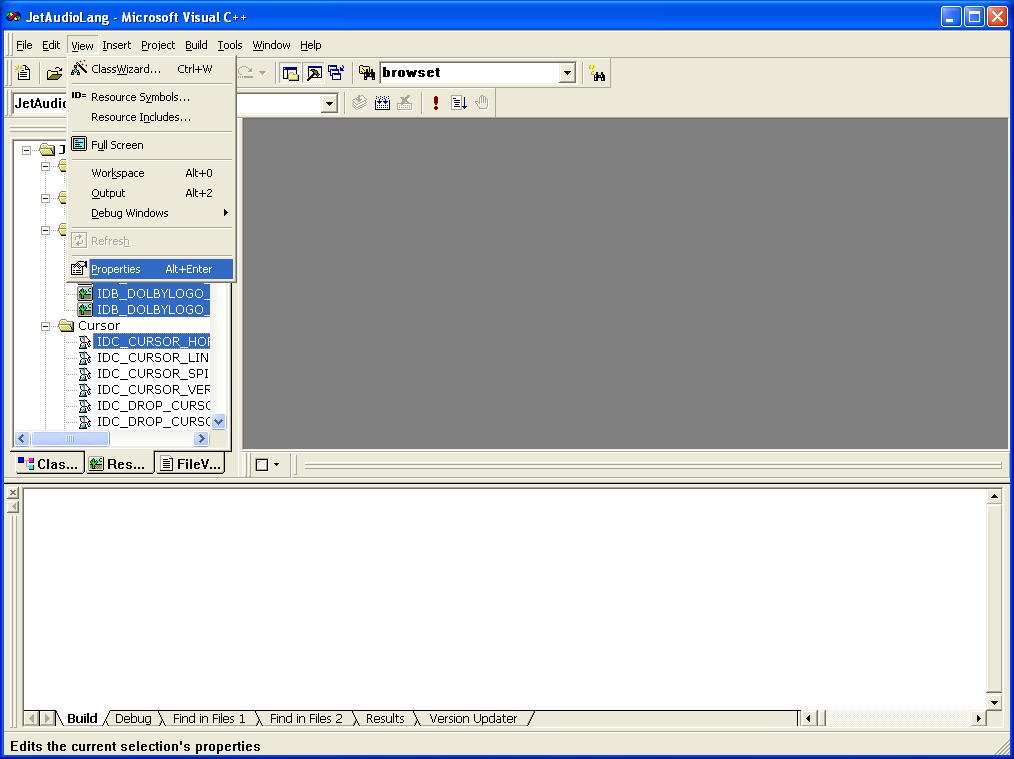Image resolution: width=1014 pixels, height=759 pixels.
Task: Switch to the ClassView workspace tab
Action: [49, 464]
